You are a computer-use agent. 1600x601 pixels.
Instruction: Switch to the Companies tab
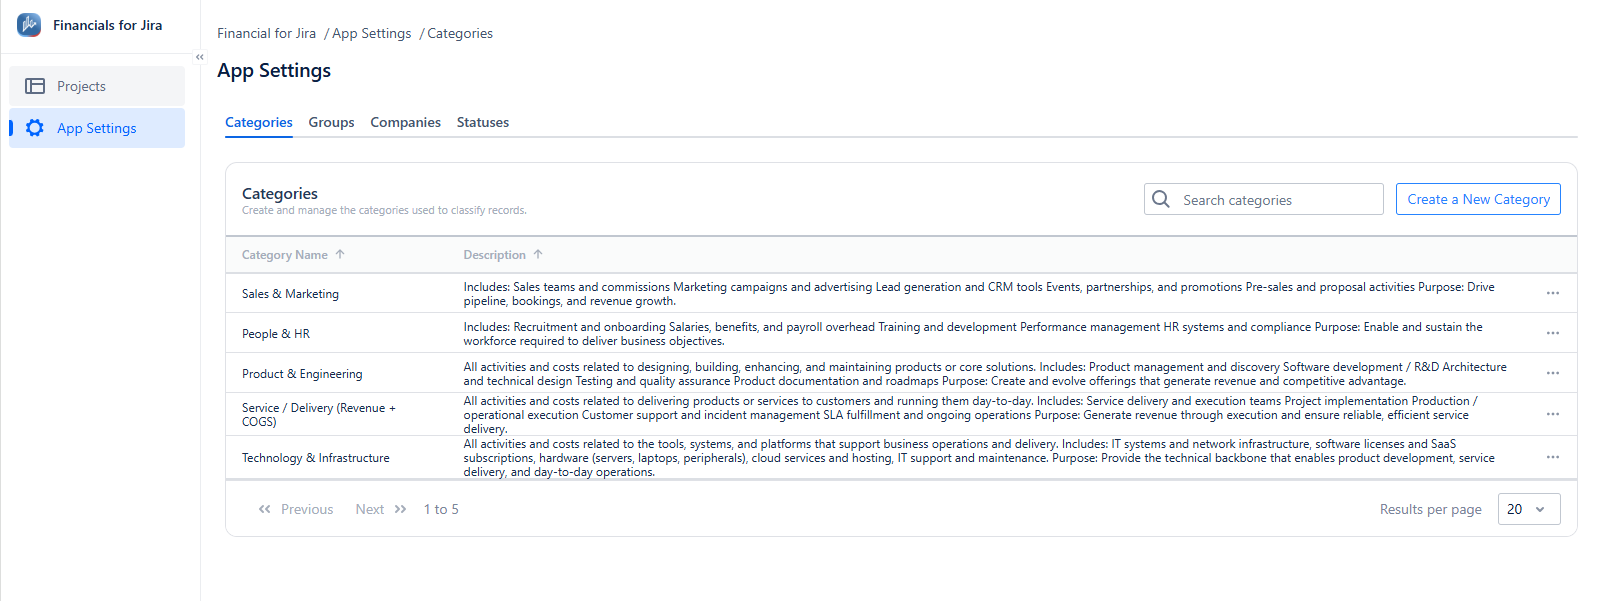click(x=405, y=122)
